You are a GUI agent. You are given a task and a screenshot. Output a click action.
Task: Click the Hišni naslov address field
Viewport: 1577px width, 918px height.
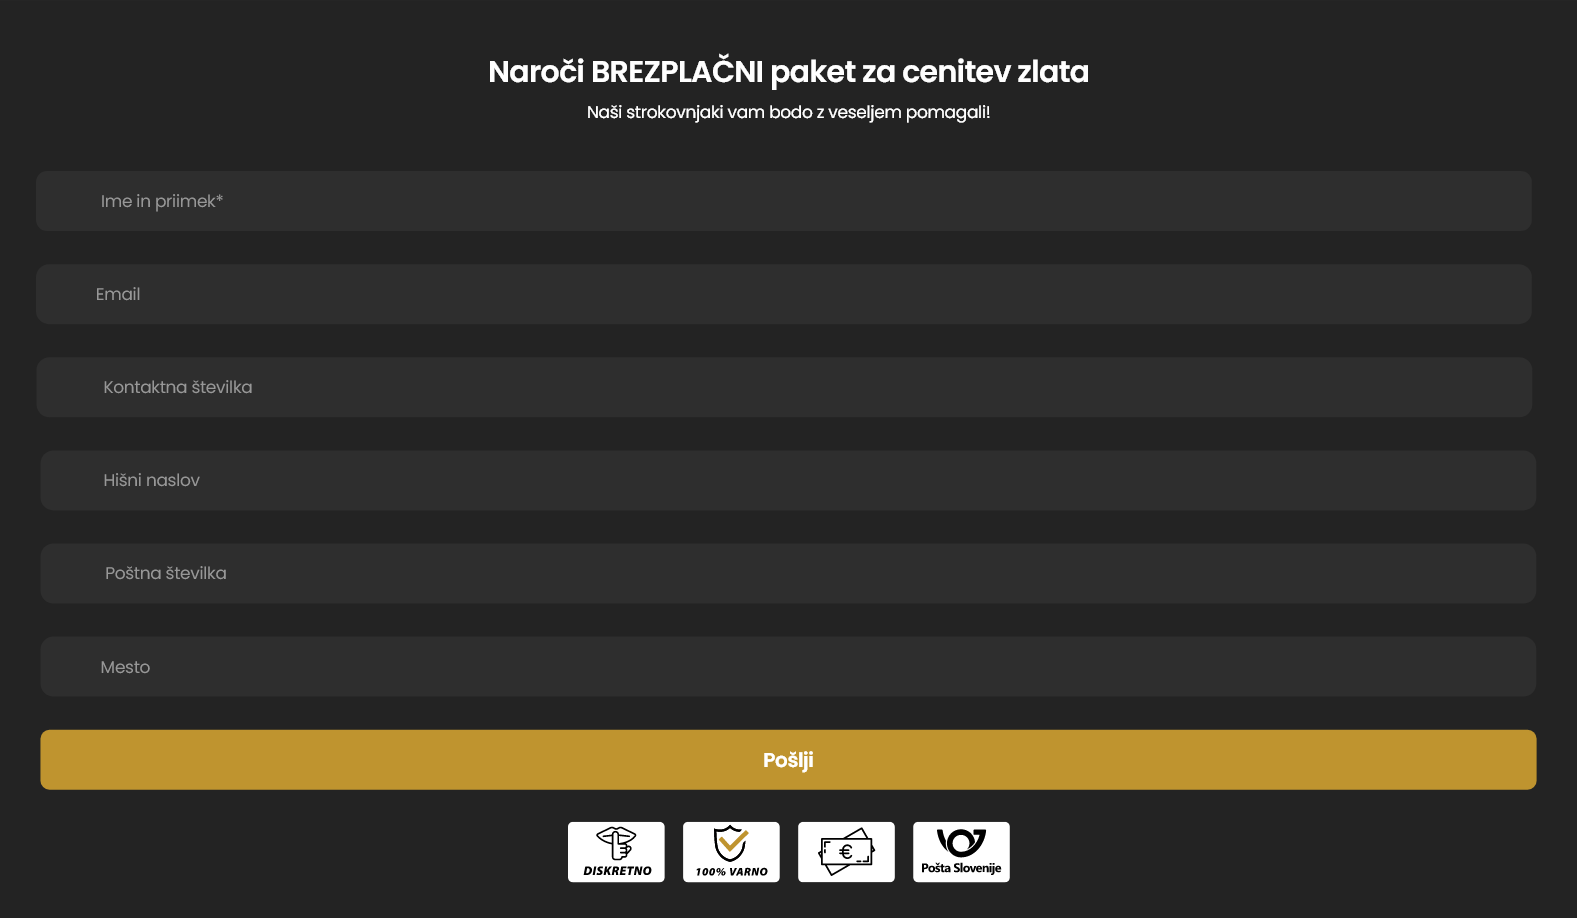click(788, 480)
